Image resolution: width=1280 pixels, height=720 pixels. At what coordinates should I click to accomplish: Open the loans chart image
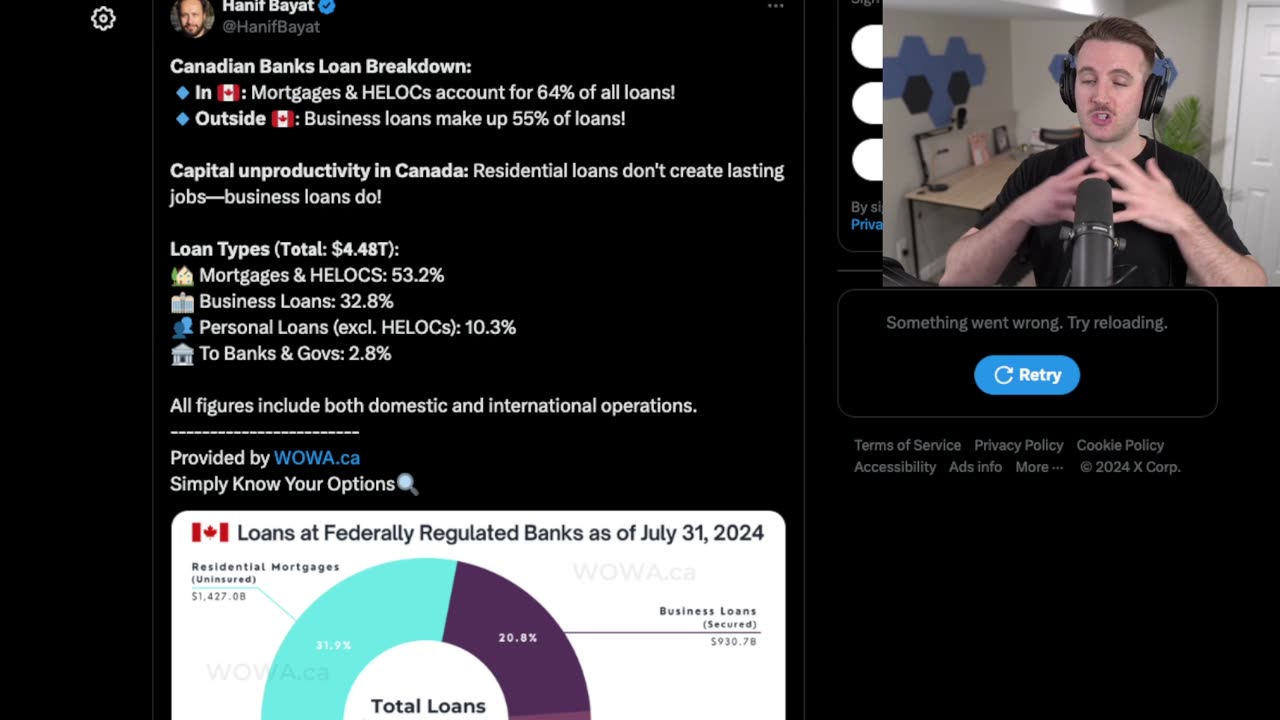point(478,615)
